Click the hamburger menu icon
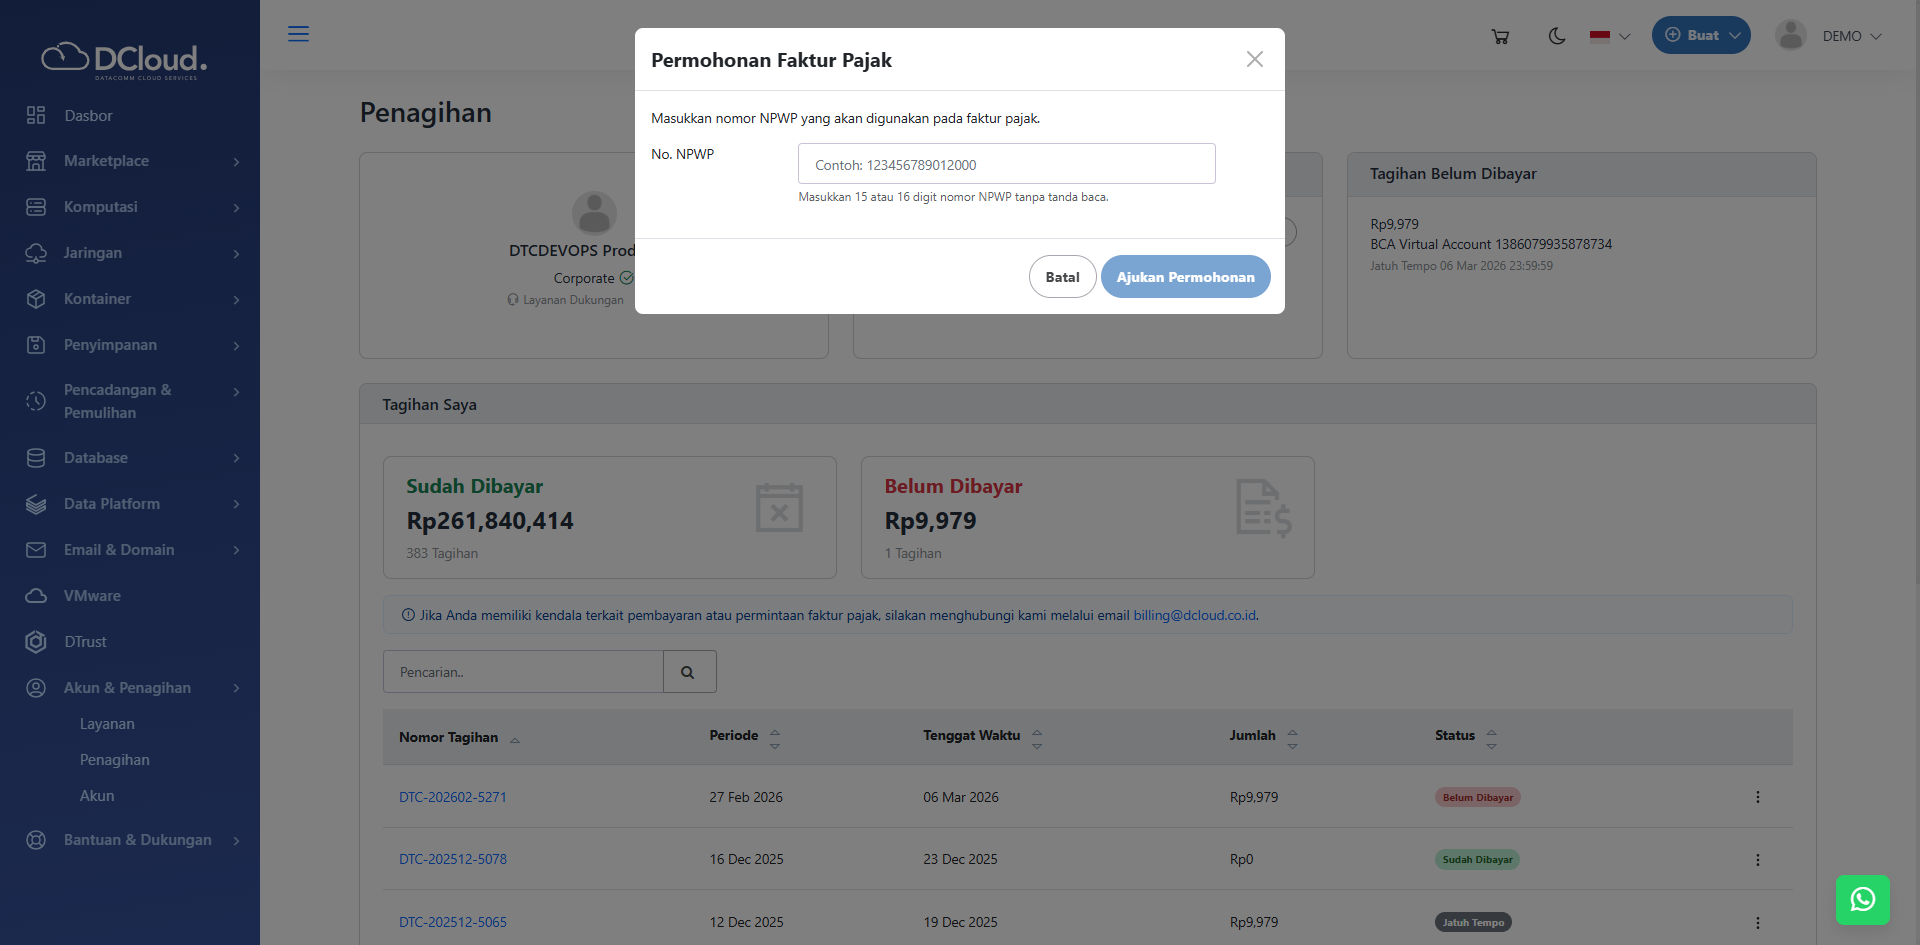The image size is (1920, 945). (x=298, y=34)
